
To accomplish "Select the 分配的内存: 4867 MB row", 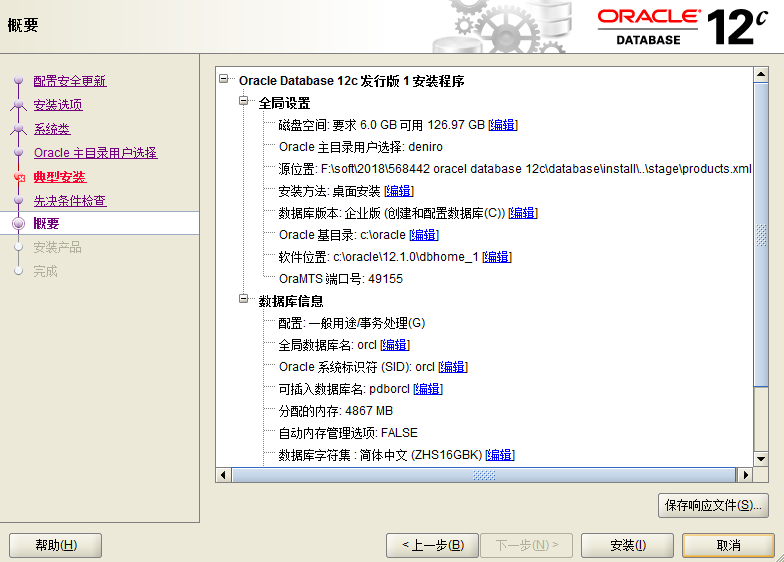I will [x=336, y=411].
